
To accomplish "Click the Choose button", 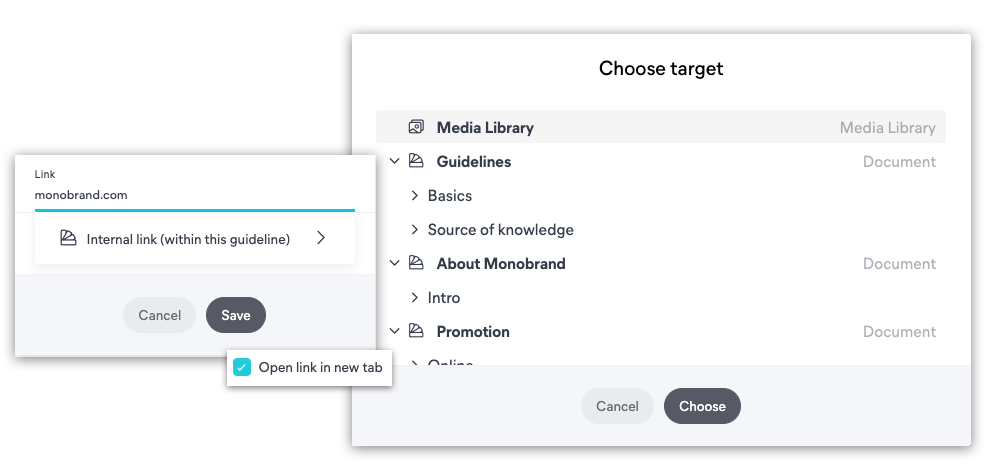I will [x=702, y=406].
